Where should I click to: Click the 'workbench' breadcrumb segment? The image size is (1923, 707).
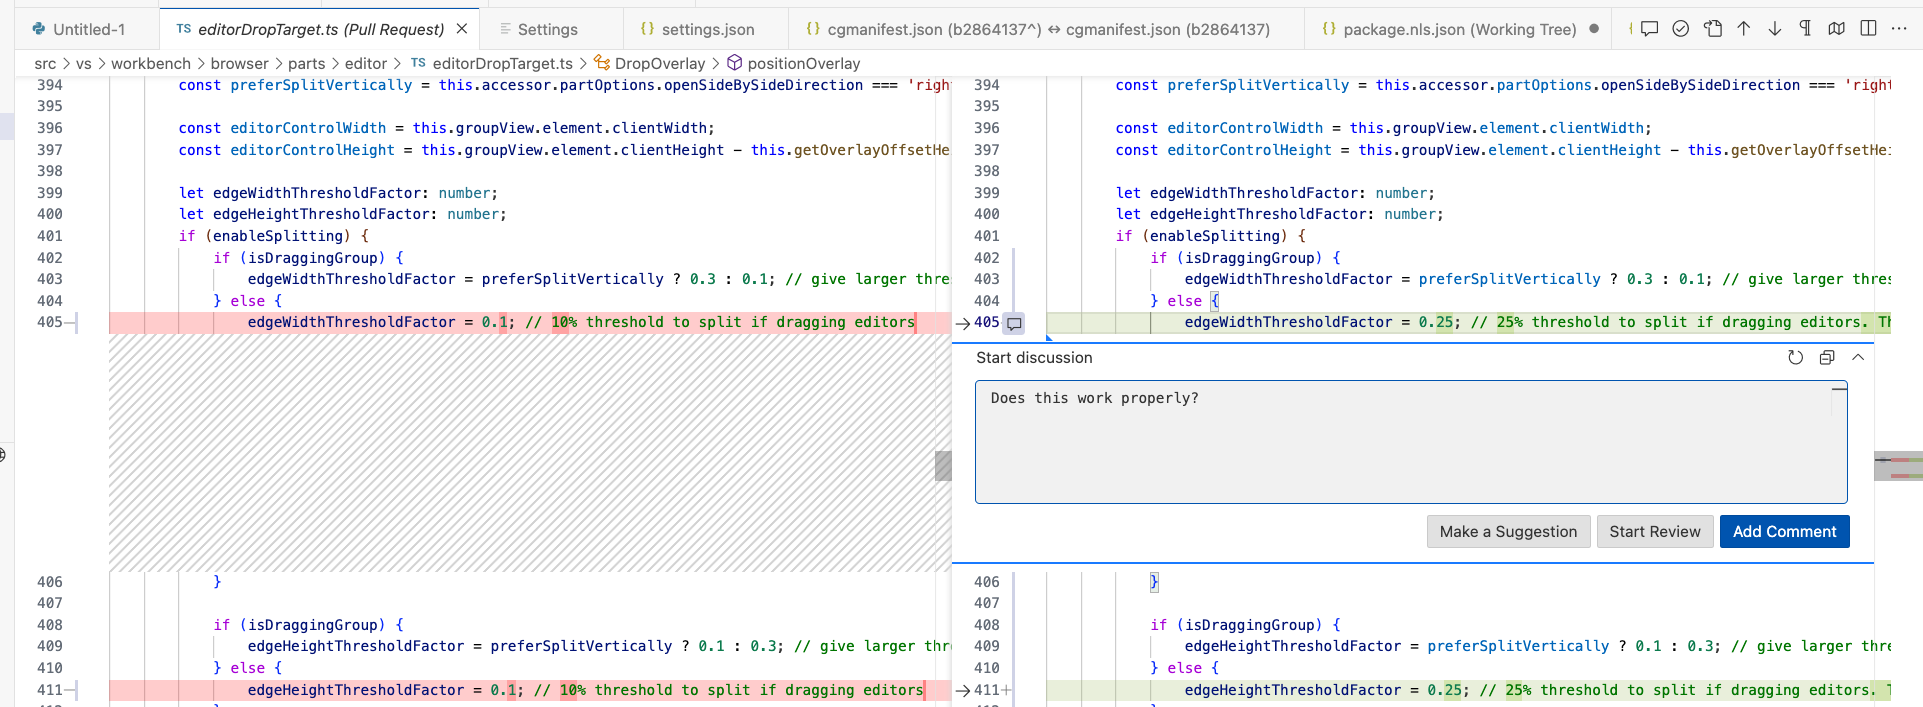151,64
